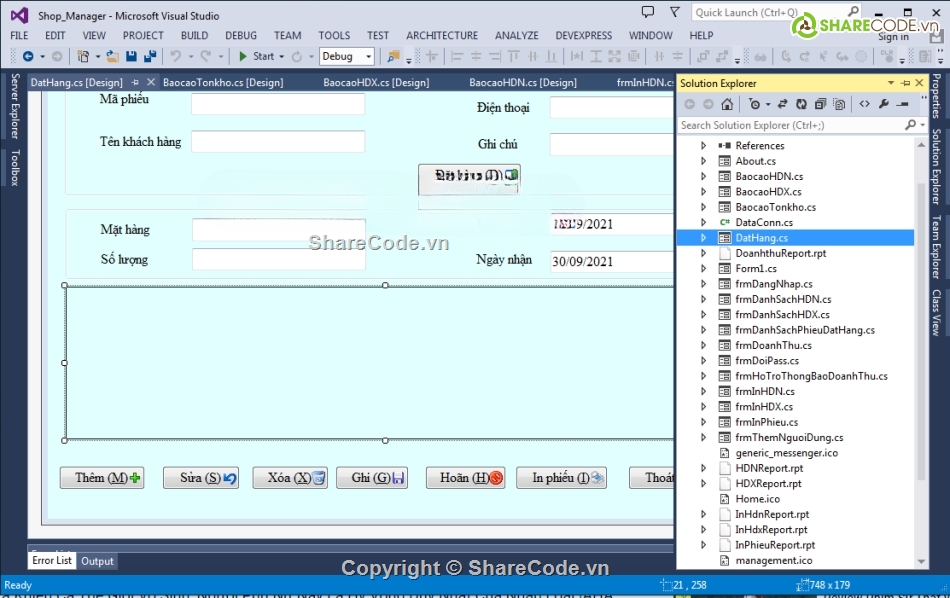Click the Open File folder icon
950x598 pixels.
[112, 56]
